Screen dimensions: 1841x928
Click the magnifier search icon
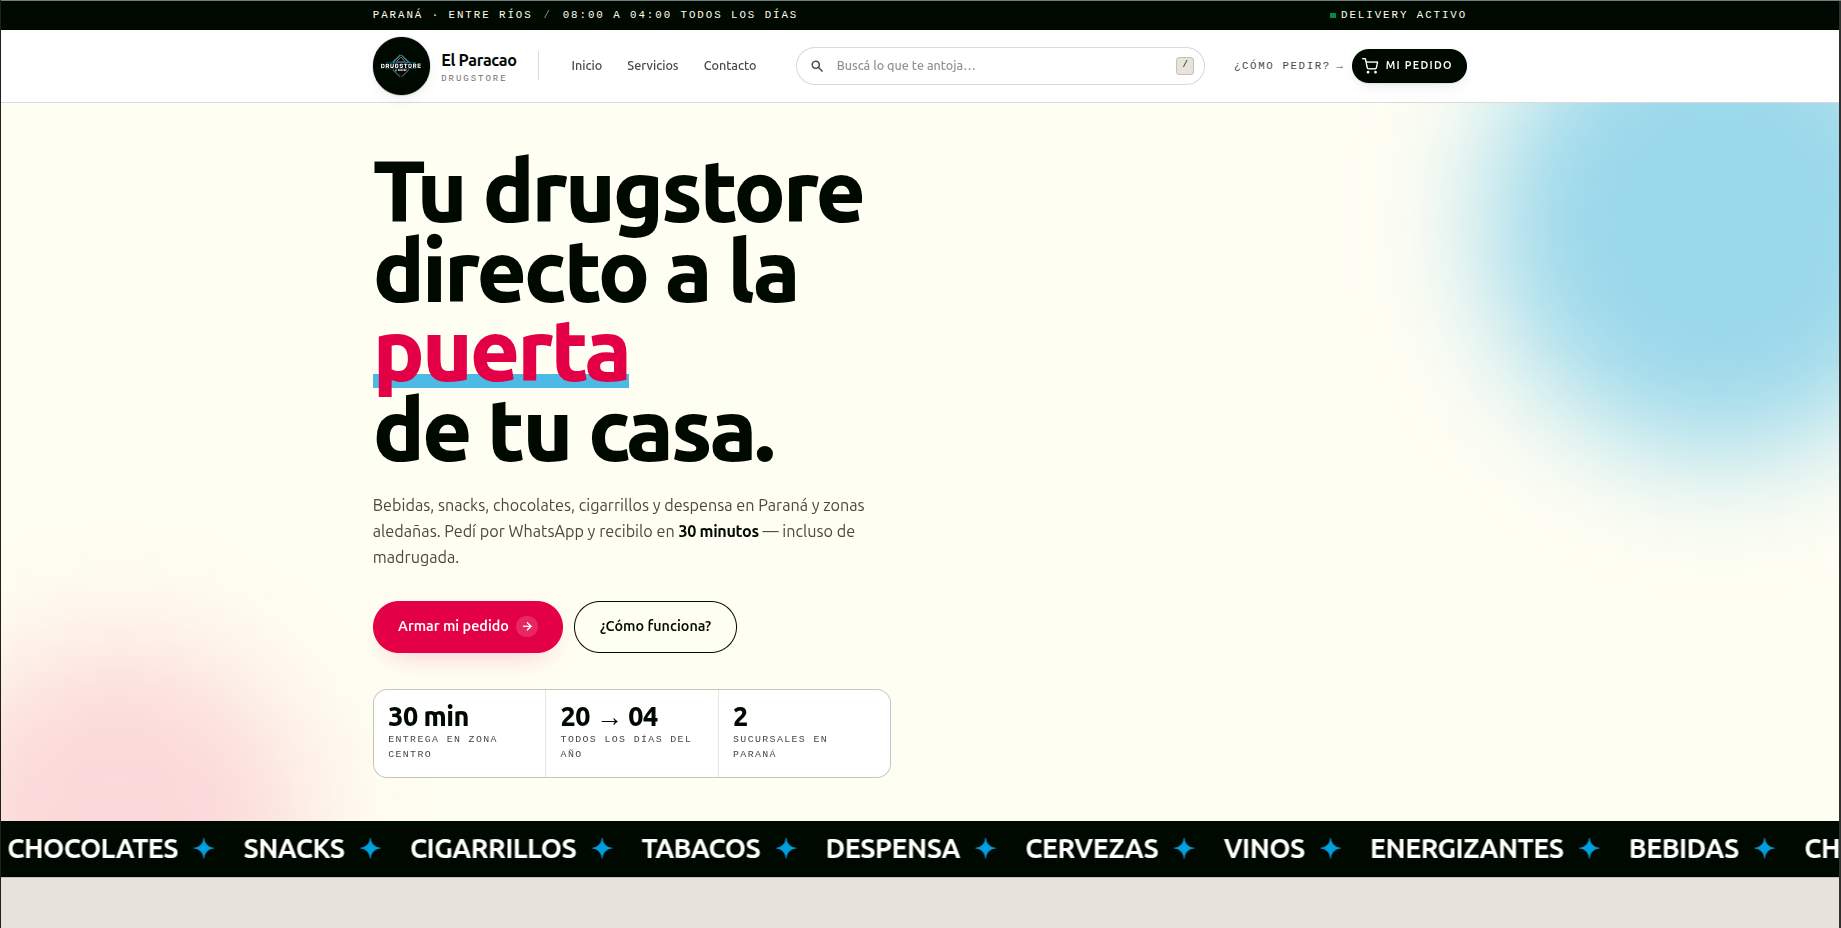(x=817, y=66)
